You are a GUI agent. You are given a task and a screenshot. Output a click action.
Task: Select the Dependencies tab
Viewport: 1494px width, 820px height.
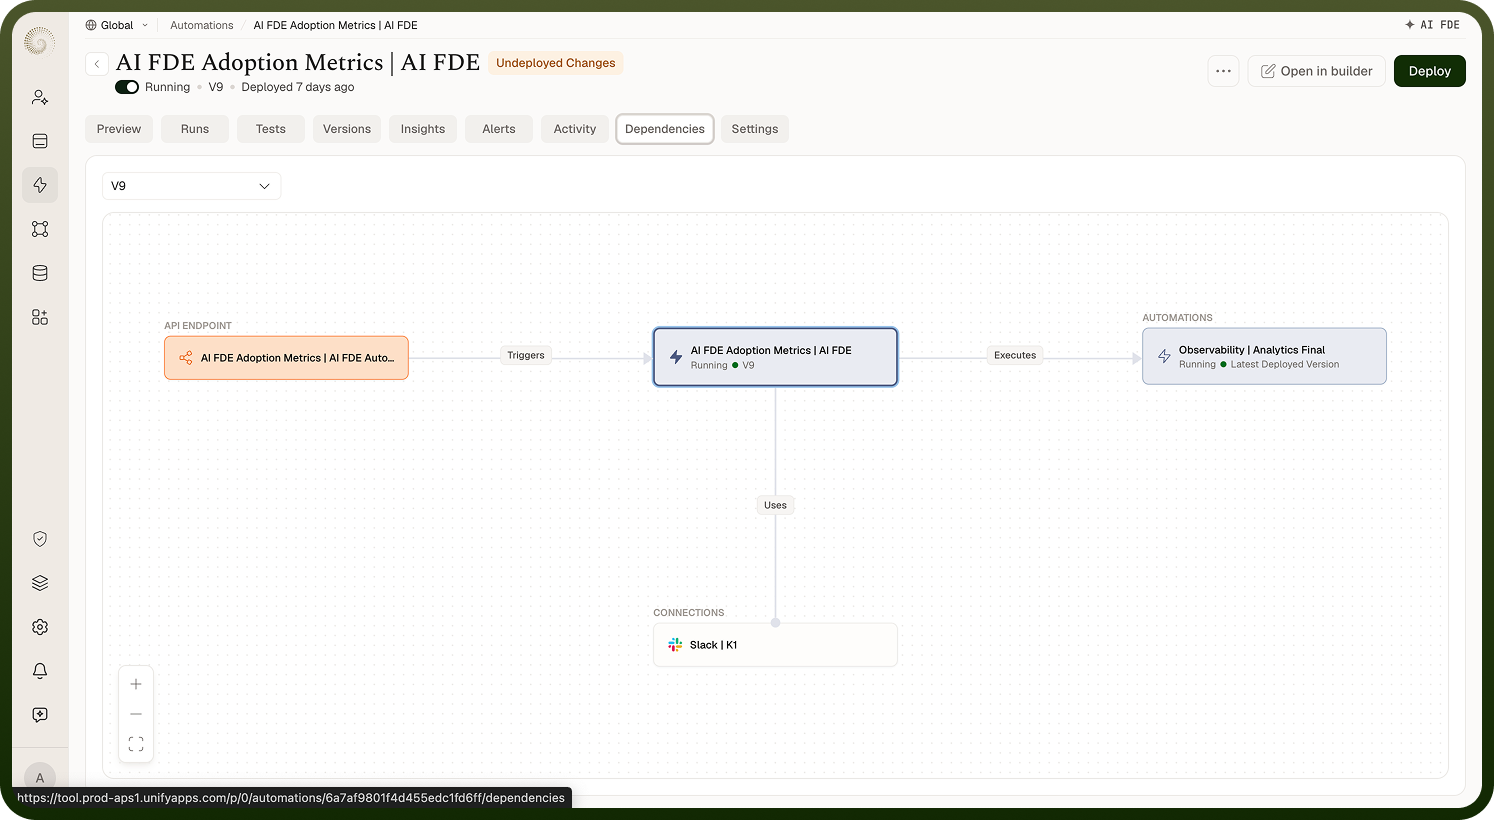[665, 129]
